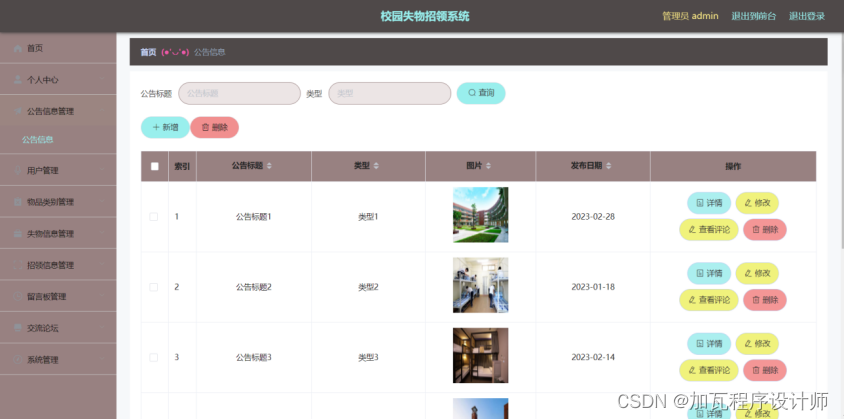Expand the 留言板管理 menu arrow
The height and width of the screenshot is (420, 844).
click(x=102, y=297)
